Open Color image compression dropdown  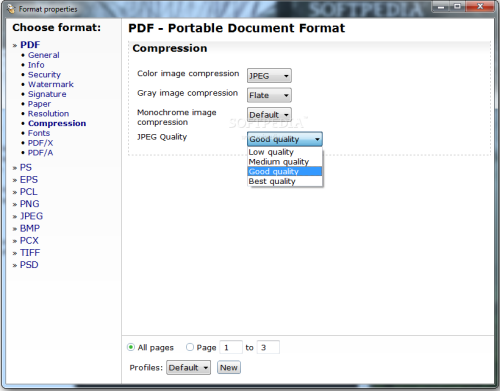pyautogui.click(x=269, y=76)
